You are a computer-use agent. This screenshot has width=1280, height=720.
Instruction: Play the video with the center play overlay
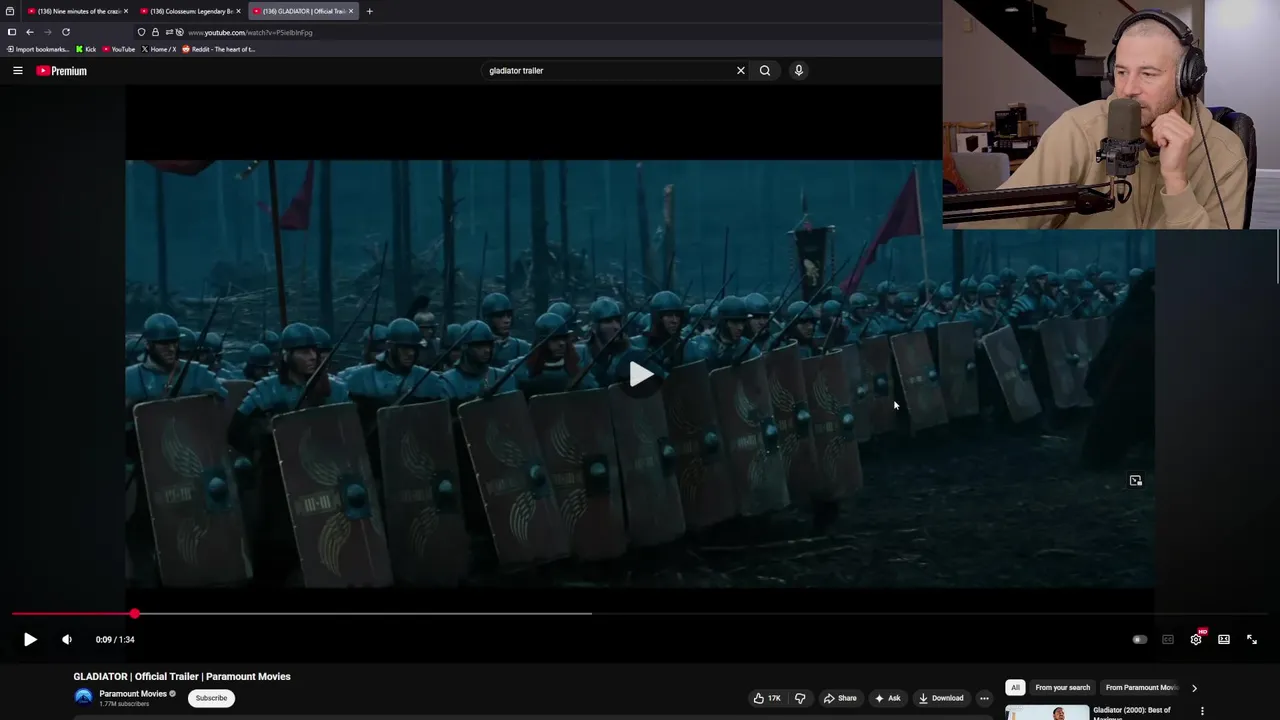tap(641, 375)
